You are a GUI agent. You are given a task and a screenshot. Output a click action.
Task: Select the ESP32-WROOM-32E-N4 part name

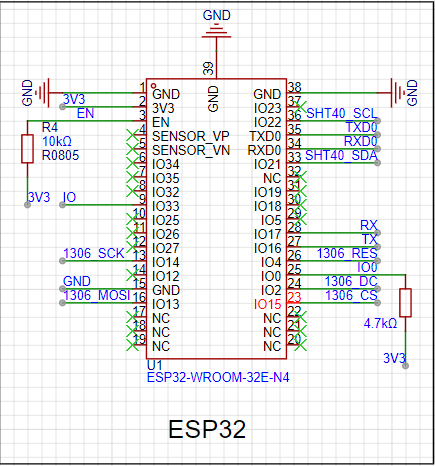pos(218,378)
